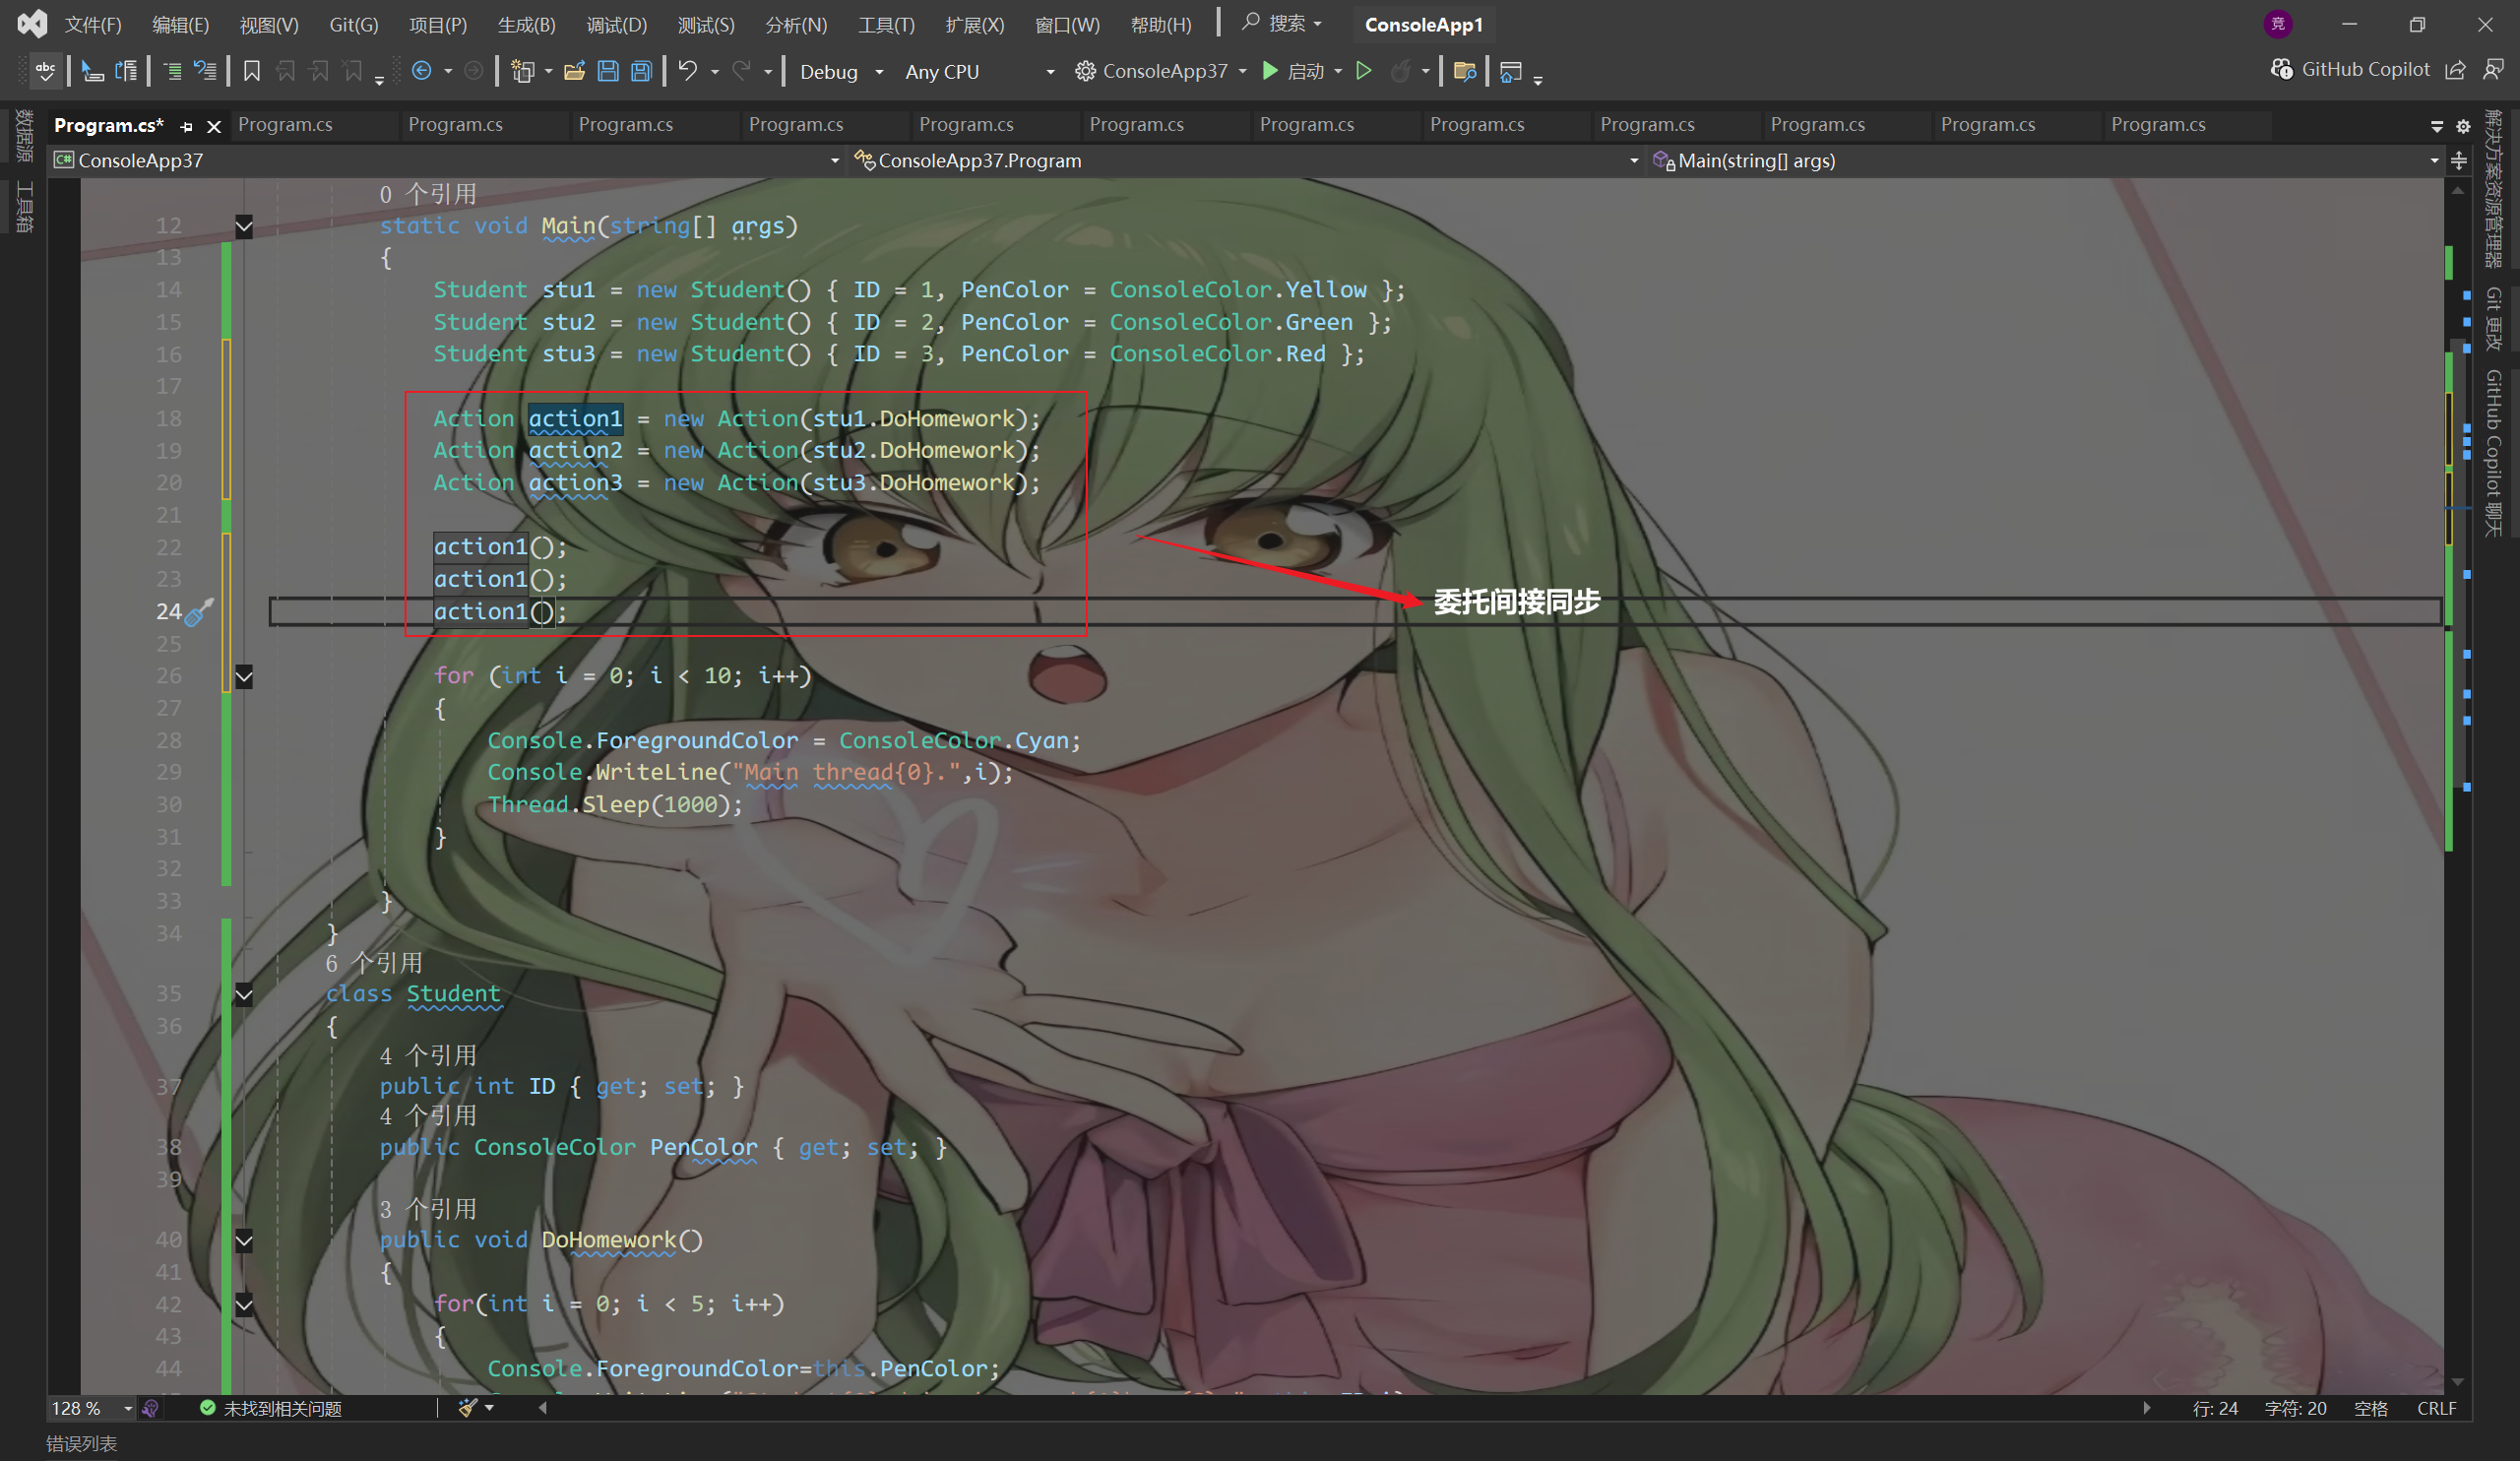2520x1461 pixels.
Task: Click the 错误列表 error list tab
Action: point(82,1444)
